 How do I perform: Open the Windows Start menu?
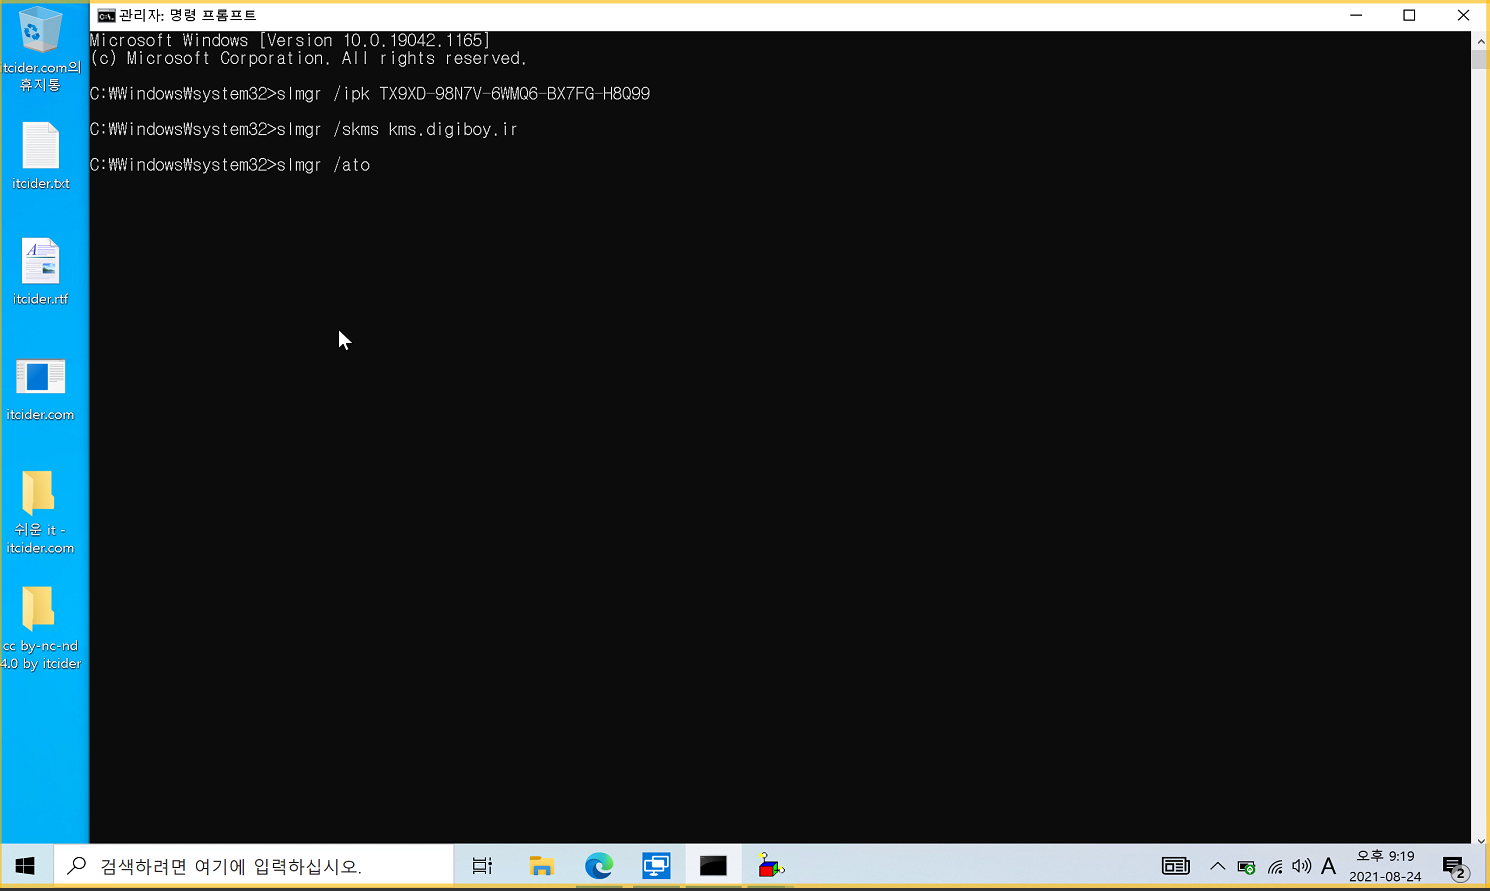click(x=26, y=866)
